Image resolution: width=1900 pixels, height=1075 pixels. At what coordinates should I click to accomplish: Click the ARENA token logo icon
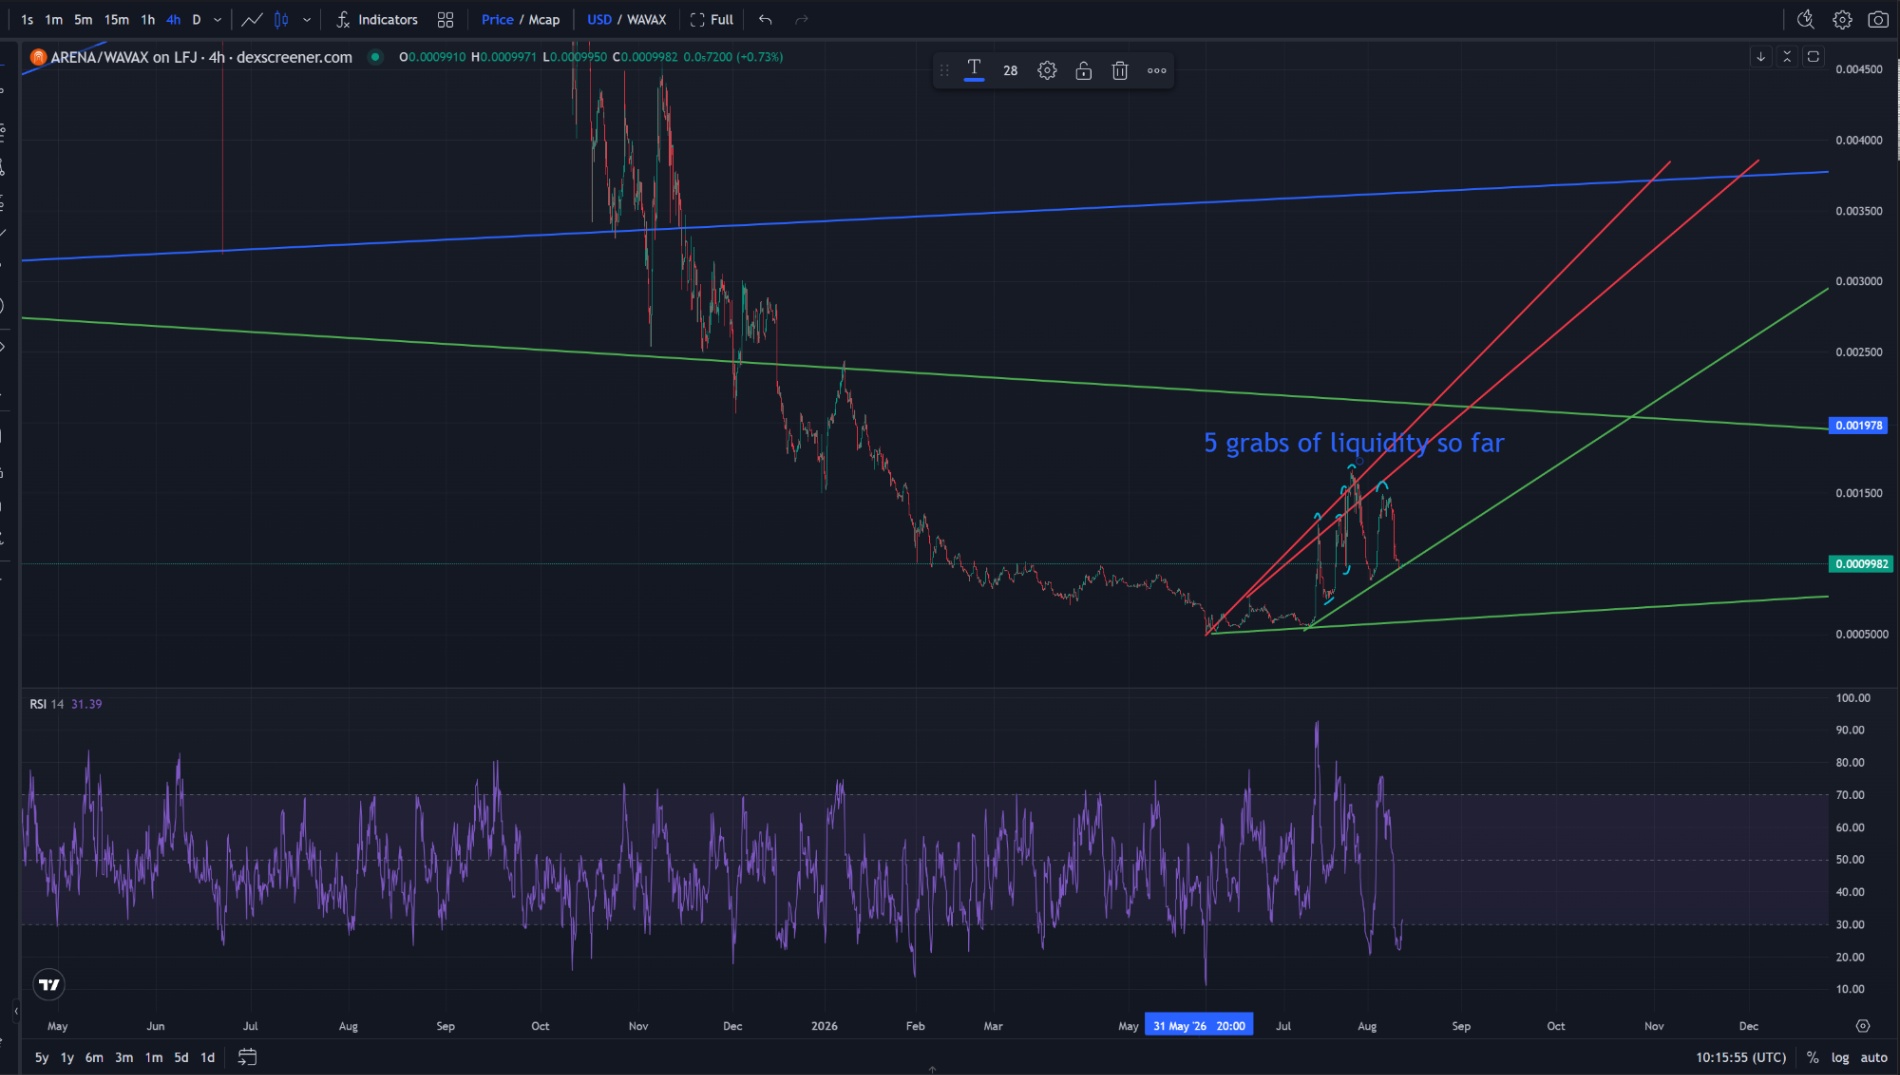pyautogui.click(x=38, y=57)
